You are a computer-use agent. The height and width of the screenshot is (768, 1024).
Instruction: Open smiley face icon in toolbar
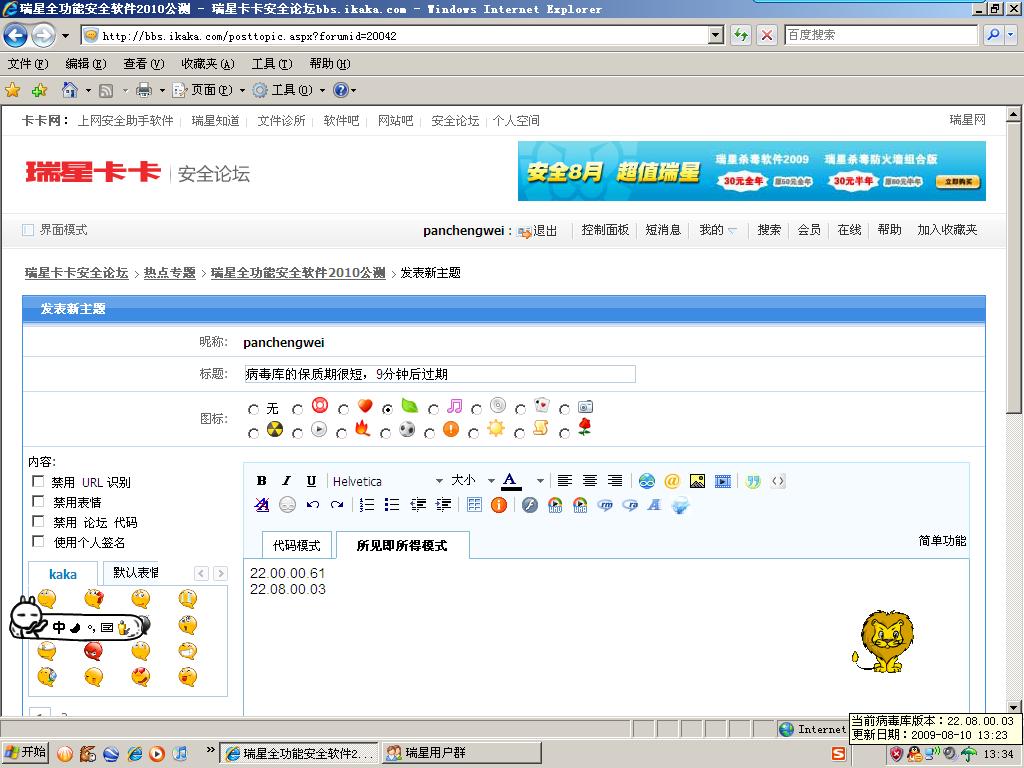pos(287,505)
